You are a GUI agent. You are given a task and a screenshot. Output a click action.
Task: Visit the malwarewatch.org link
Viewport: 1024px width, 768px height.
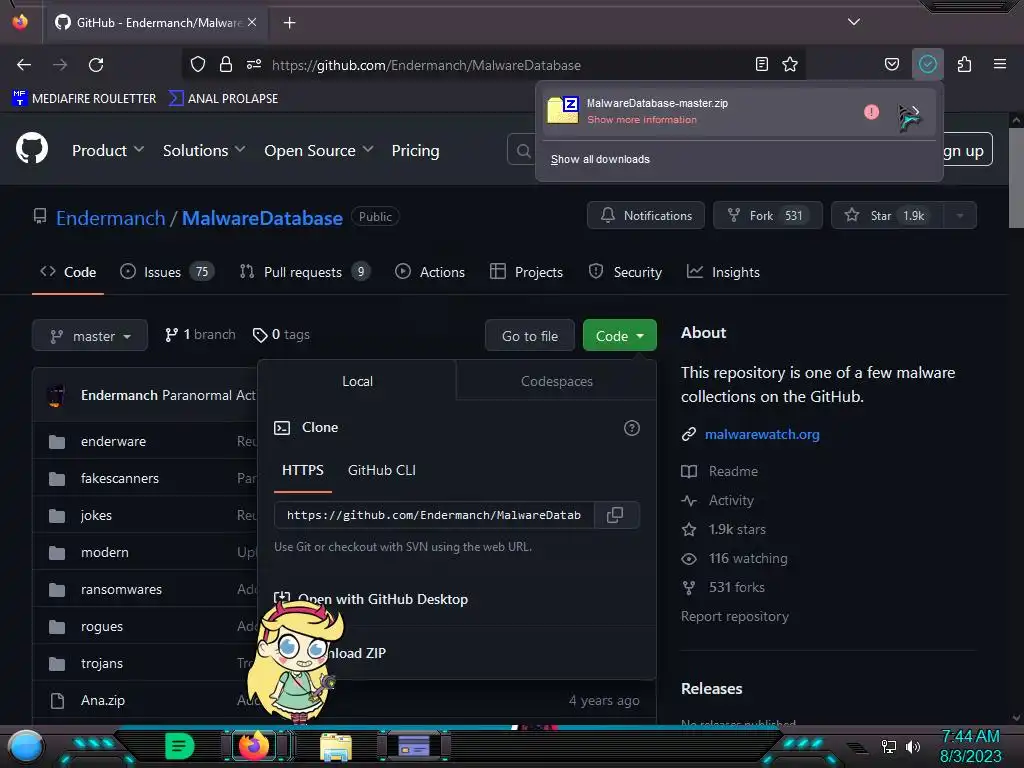point(761,434)
